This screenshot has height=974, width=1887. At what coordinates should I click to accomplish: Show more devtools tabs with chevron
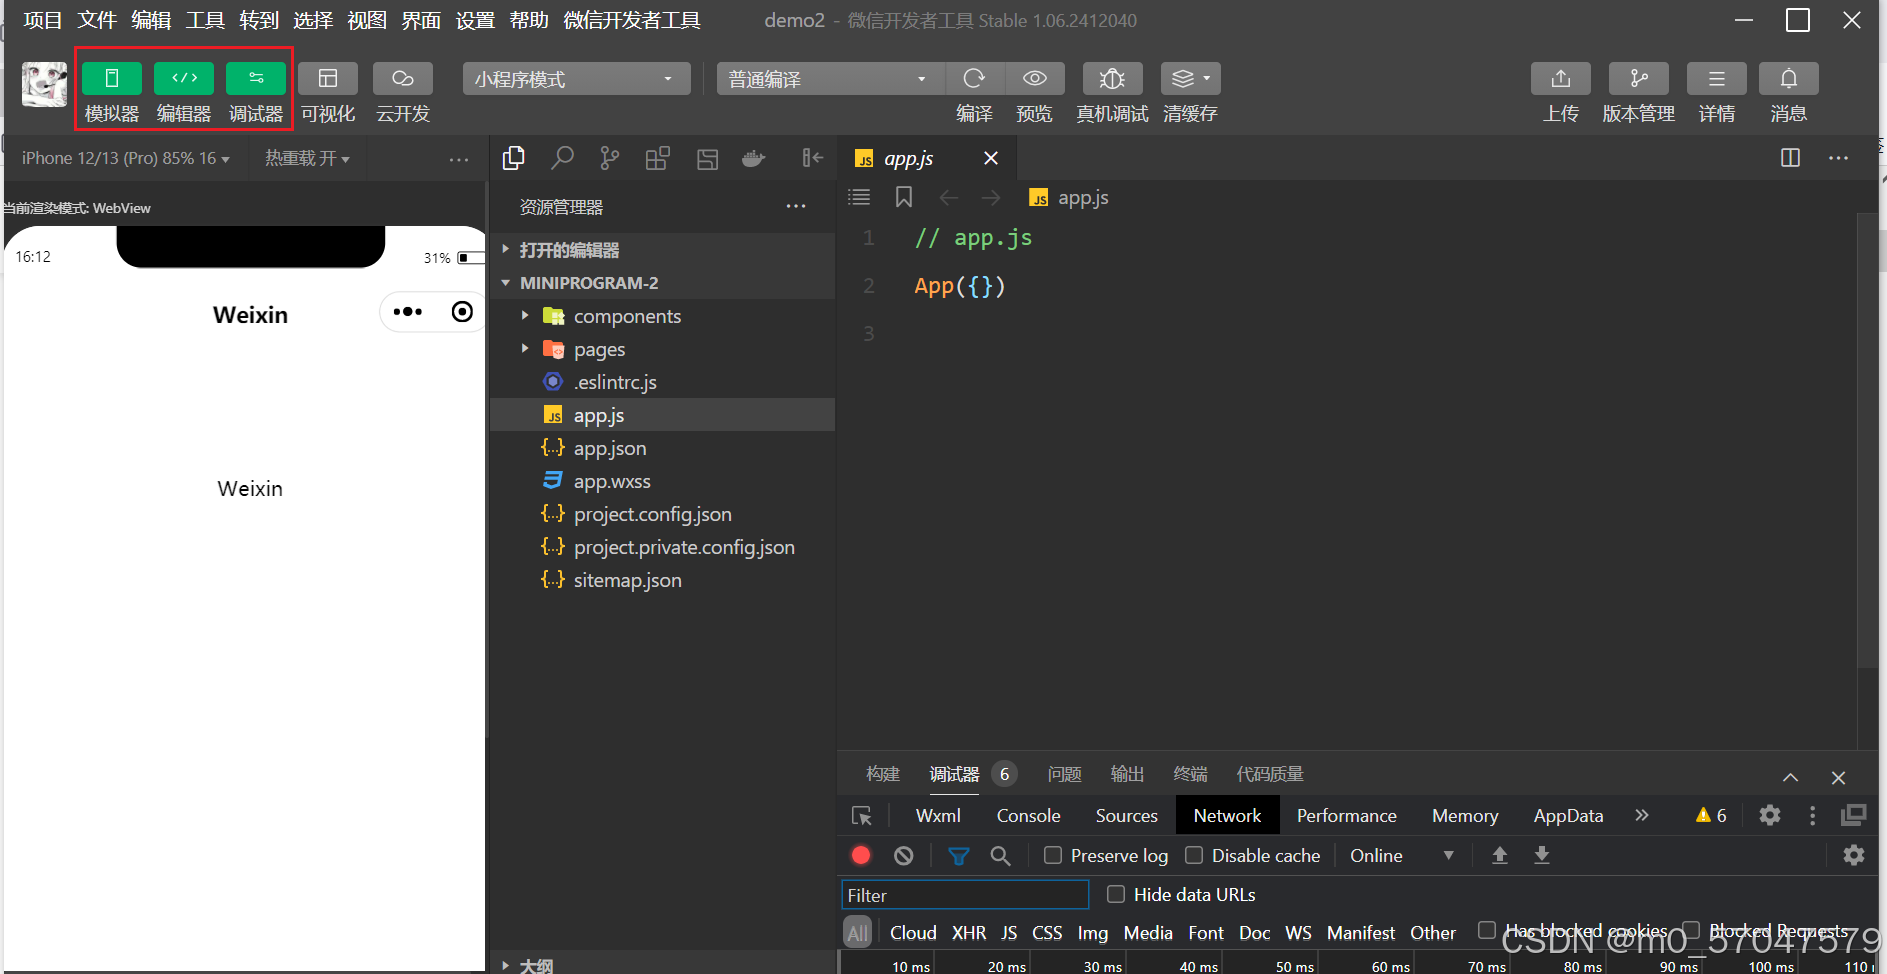1641,815
